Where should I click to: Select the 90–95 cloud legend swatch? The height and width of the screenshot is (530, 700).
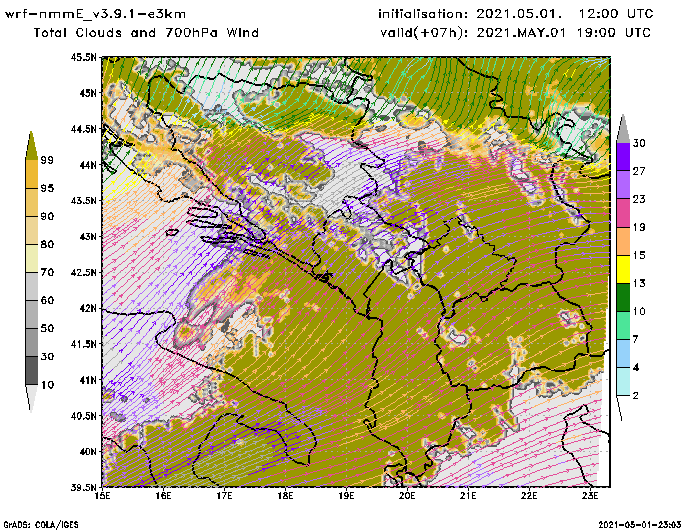coord(32,202)
